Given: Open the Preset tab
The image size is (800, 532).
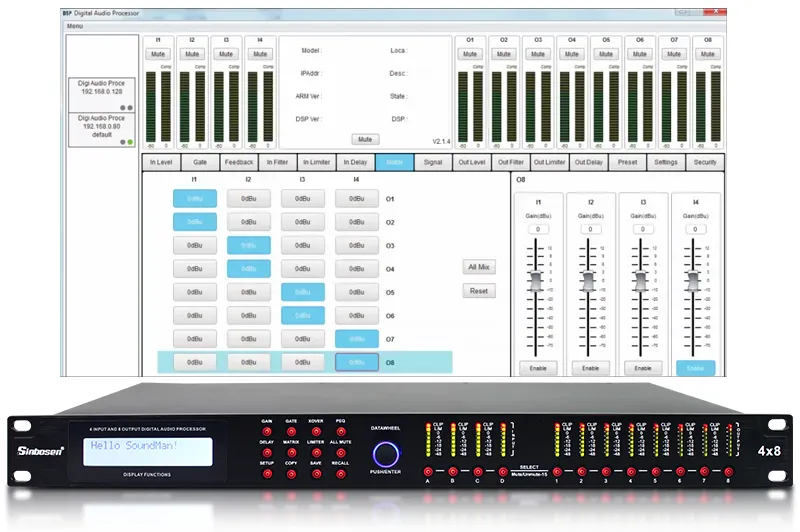Looking at the screenshot, I should coord(627,162).
